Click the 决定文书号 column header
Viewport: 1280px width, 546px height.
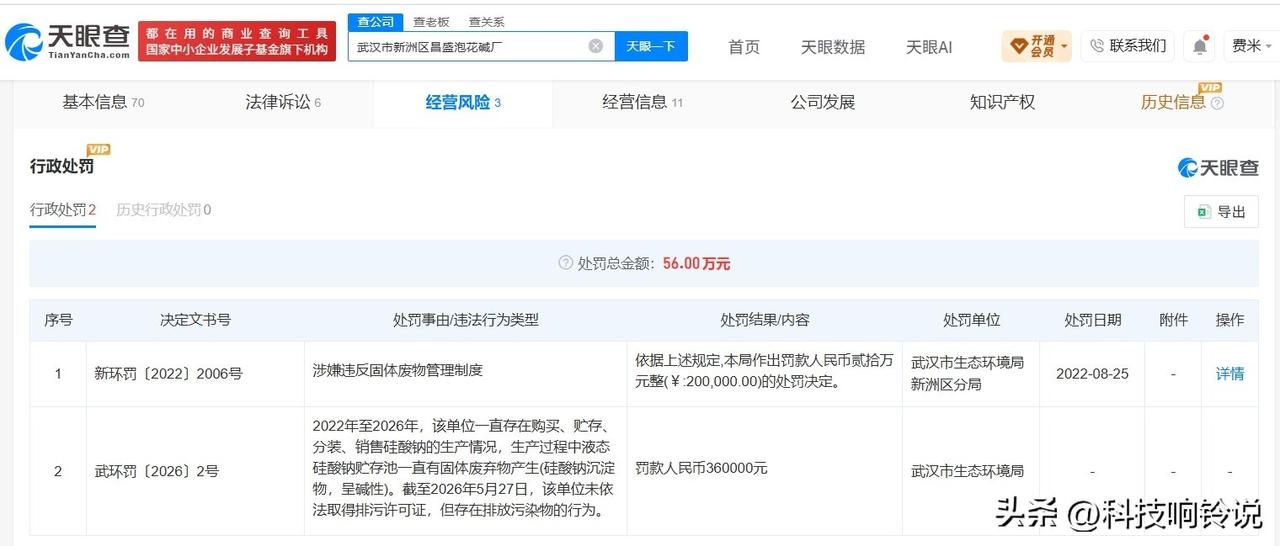[x=195, y=320]
